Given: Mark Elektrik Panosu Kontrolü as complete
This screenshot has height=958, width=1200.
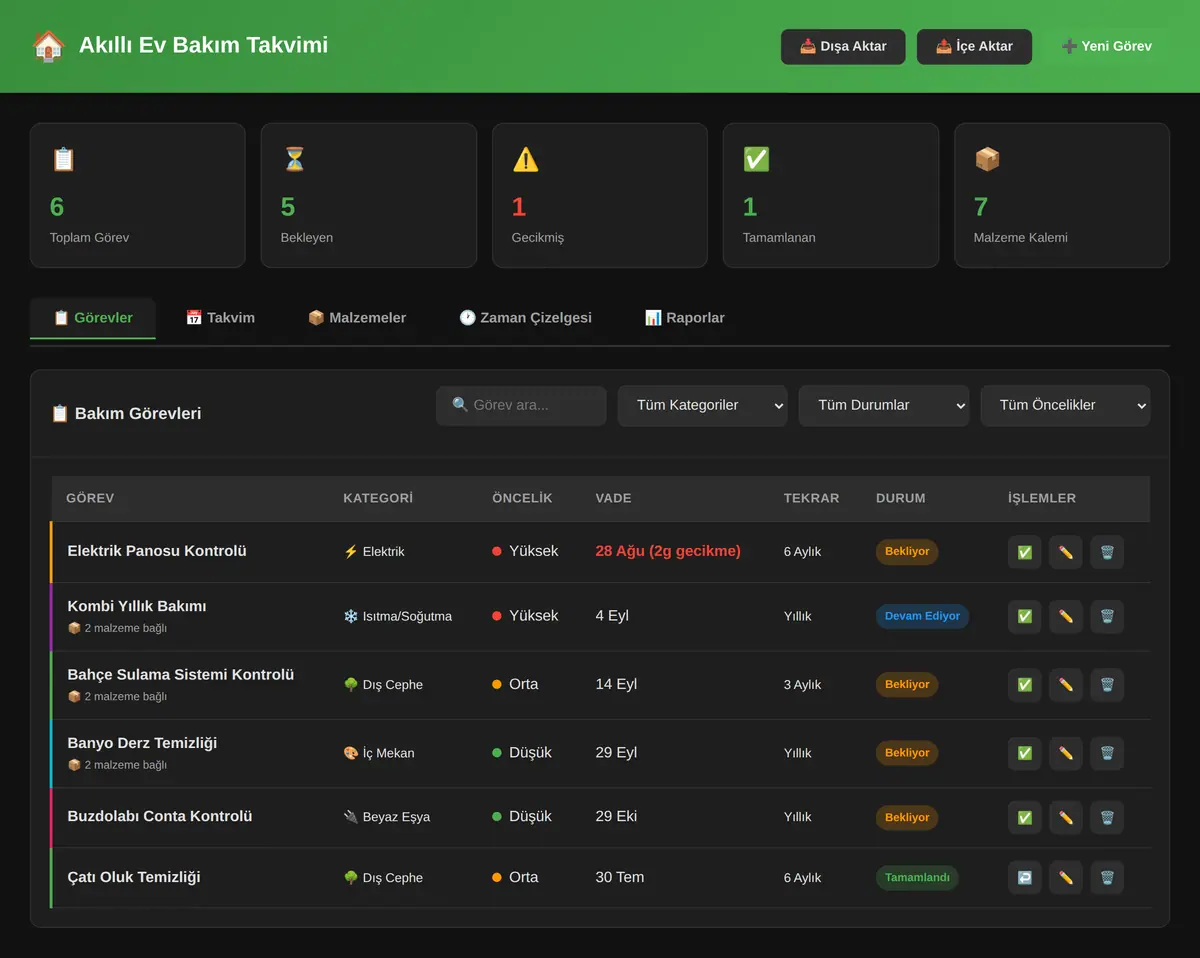Looking at the screenshot, I should [1025, 552].
